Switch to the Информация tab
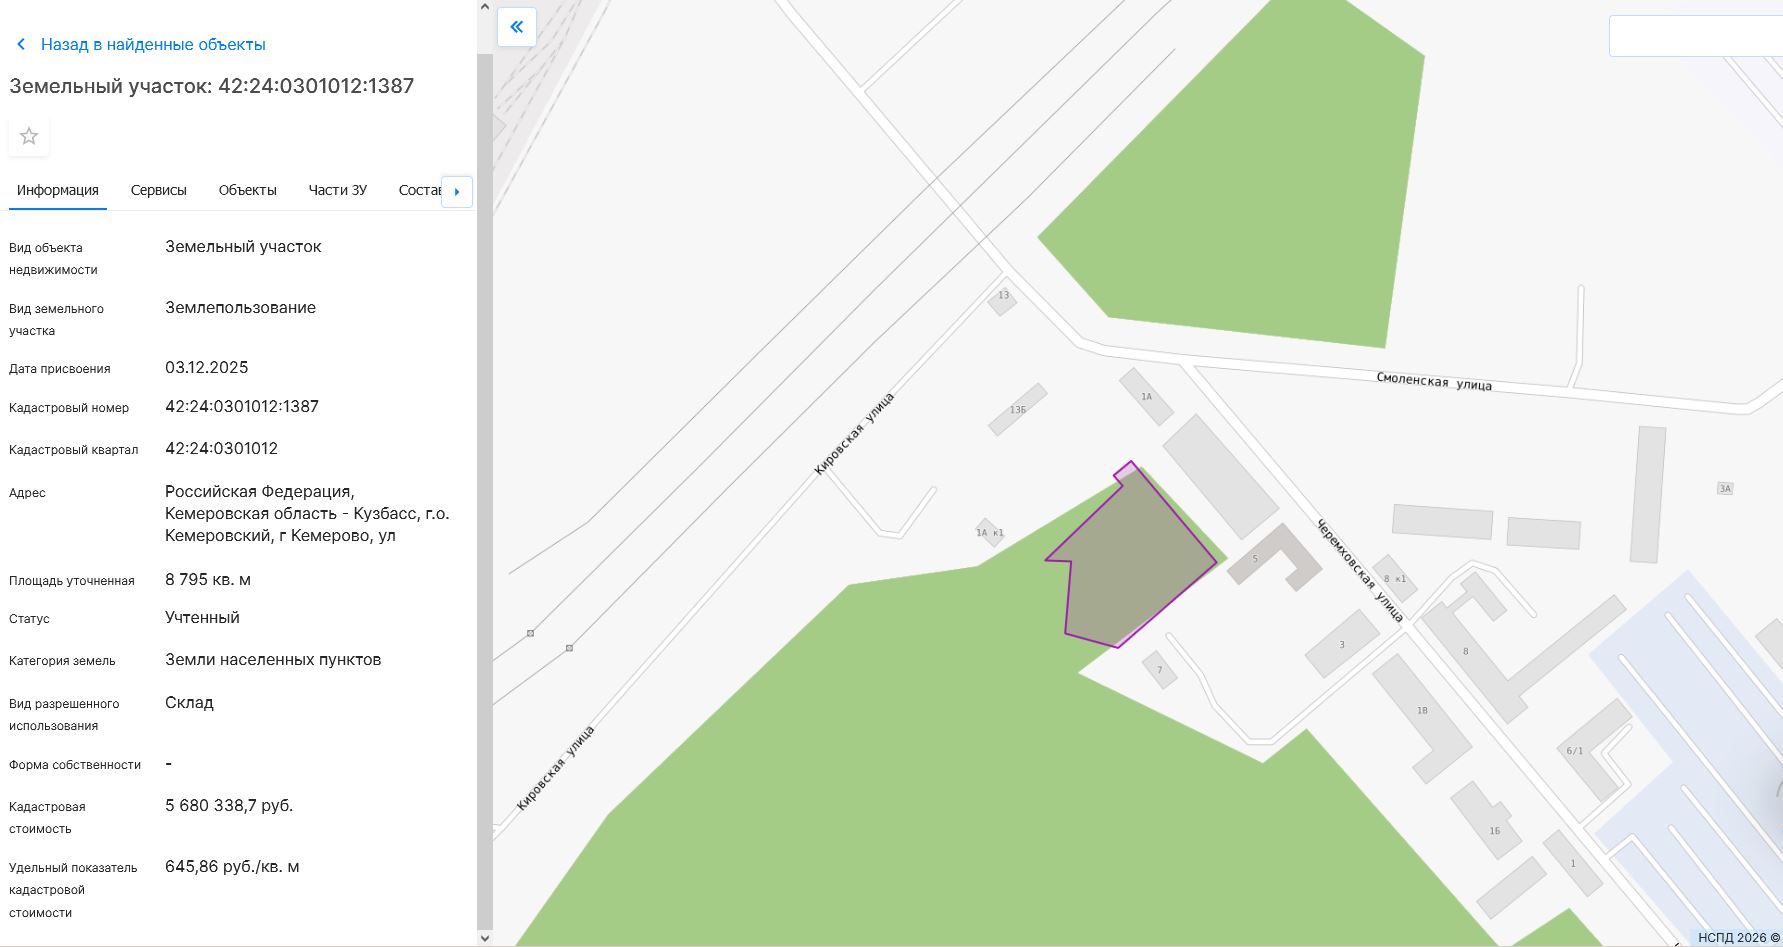Image resolution: width=1783 pixels, height=947 pixels. (58, 190)
